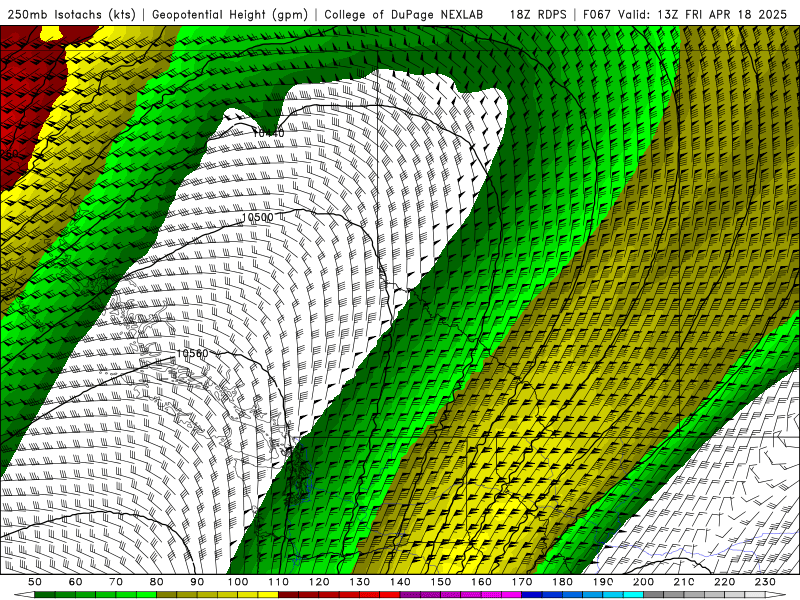Click the '18Z RDPS' model run label
The width and height of the screenshot is (800, 600).
(x=538, y=15)
